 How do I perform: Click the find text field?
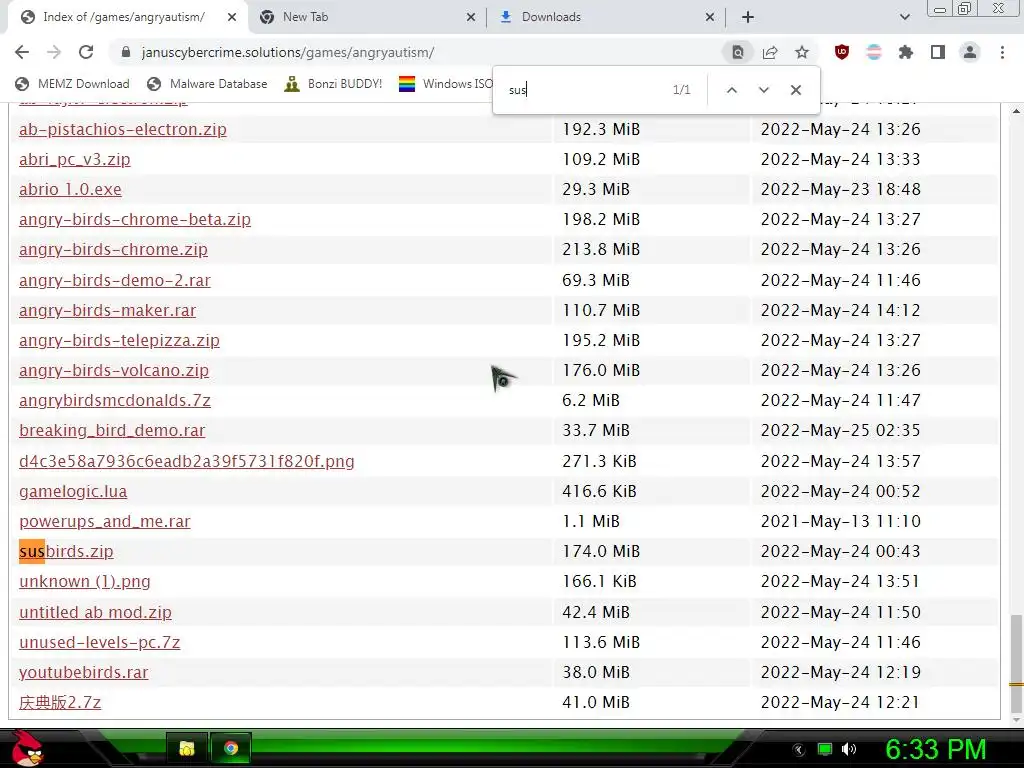tap(584, 90)
